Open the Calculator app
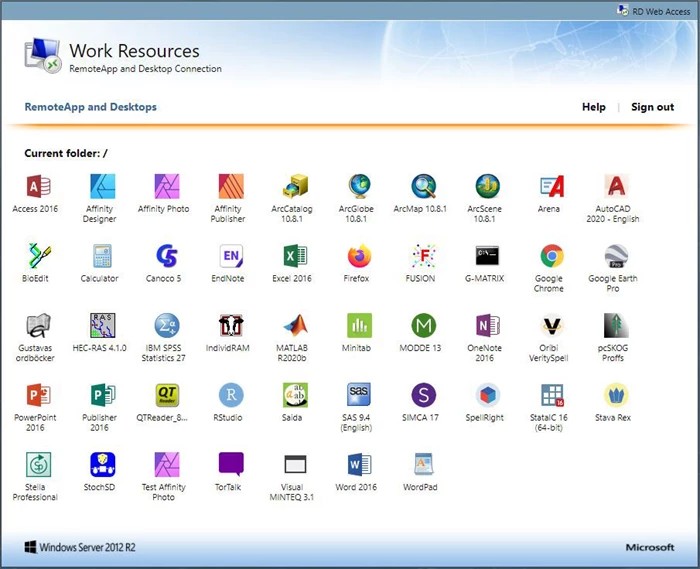Viewport: 700px width, 569px height. [x=103, y=256]
